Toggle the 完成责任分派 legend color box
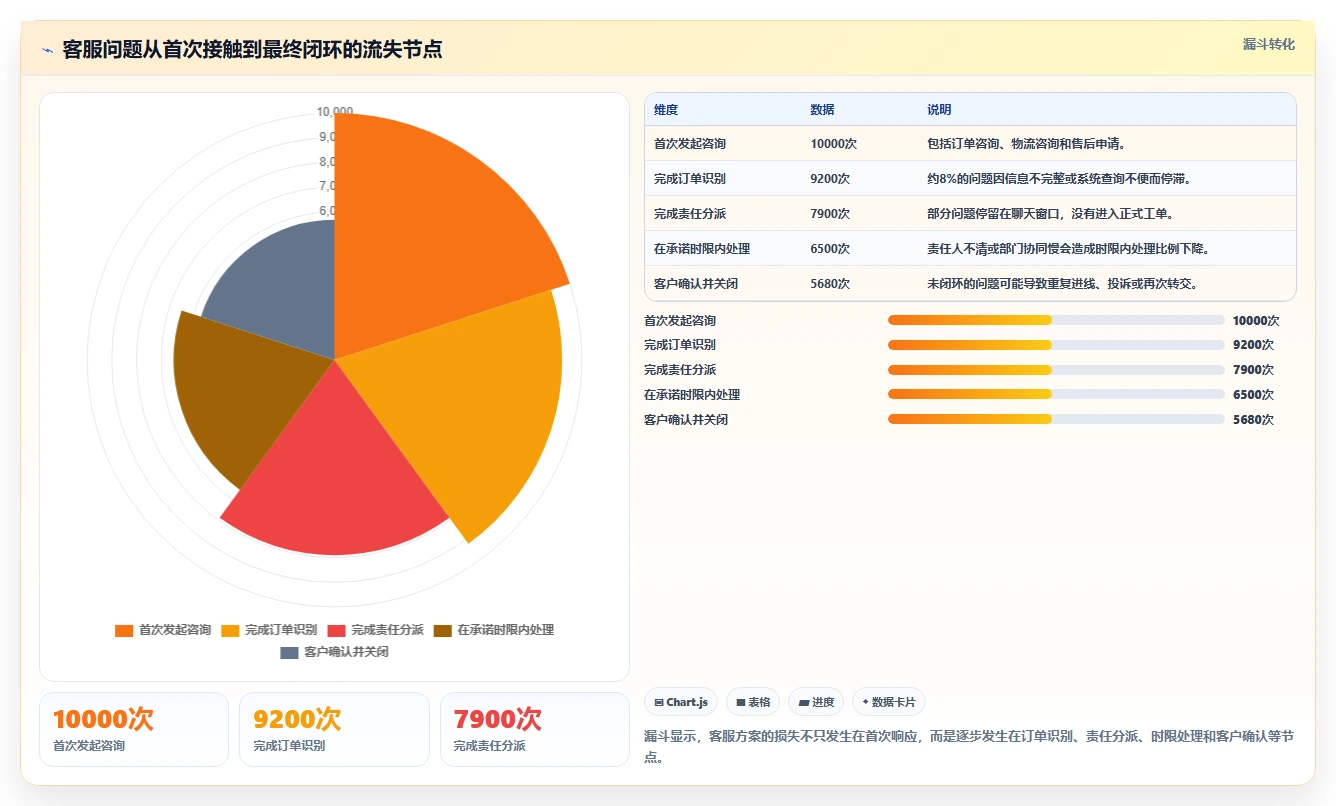Image resolution: width=1336 pixels, height=806 pixels. tap(336, 630)
